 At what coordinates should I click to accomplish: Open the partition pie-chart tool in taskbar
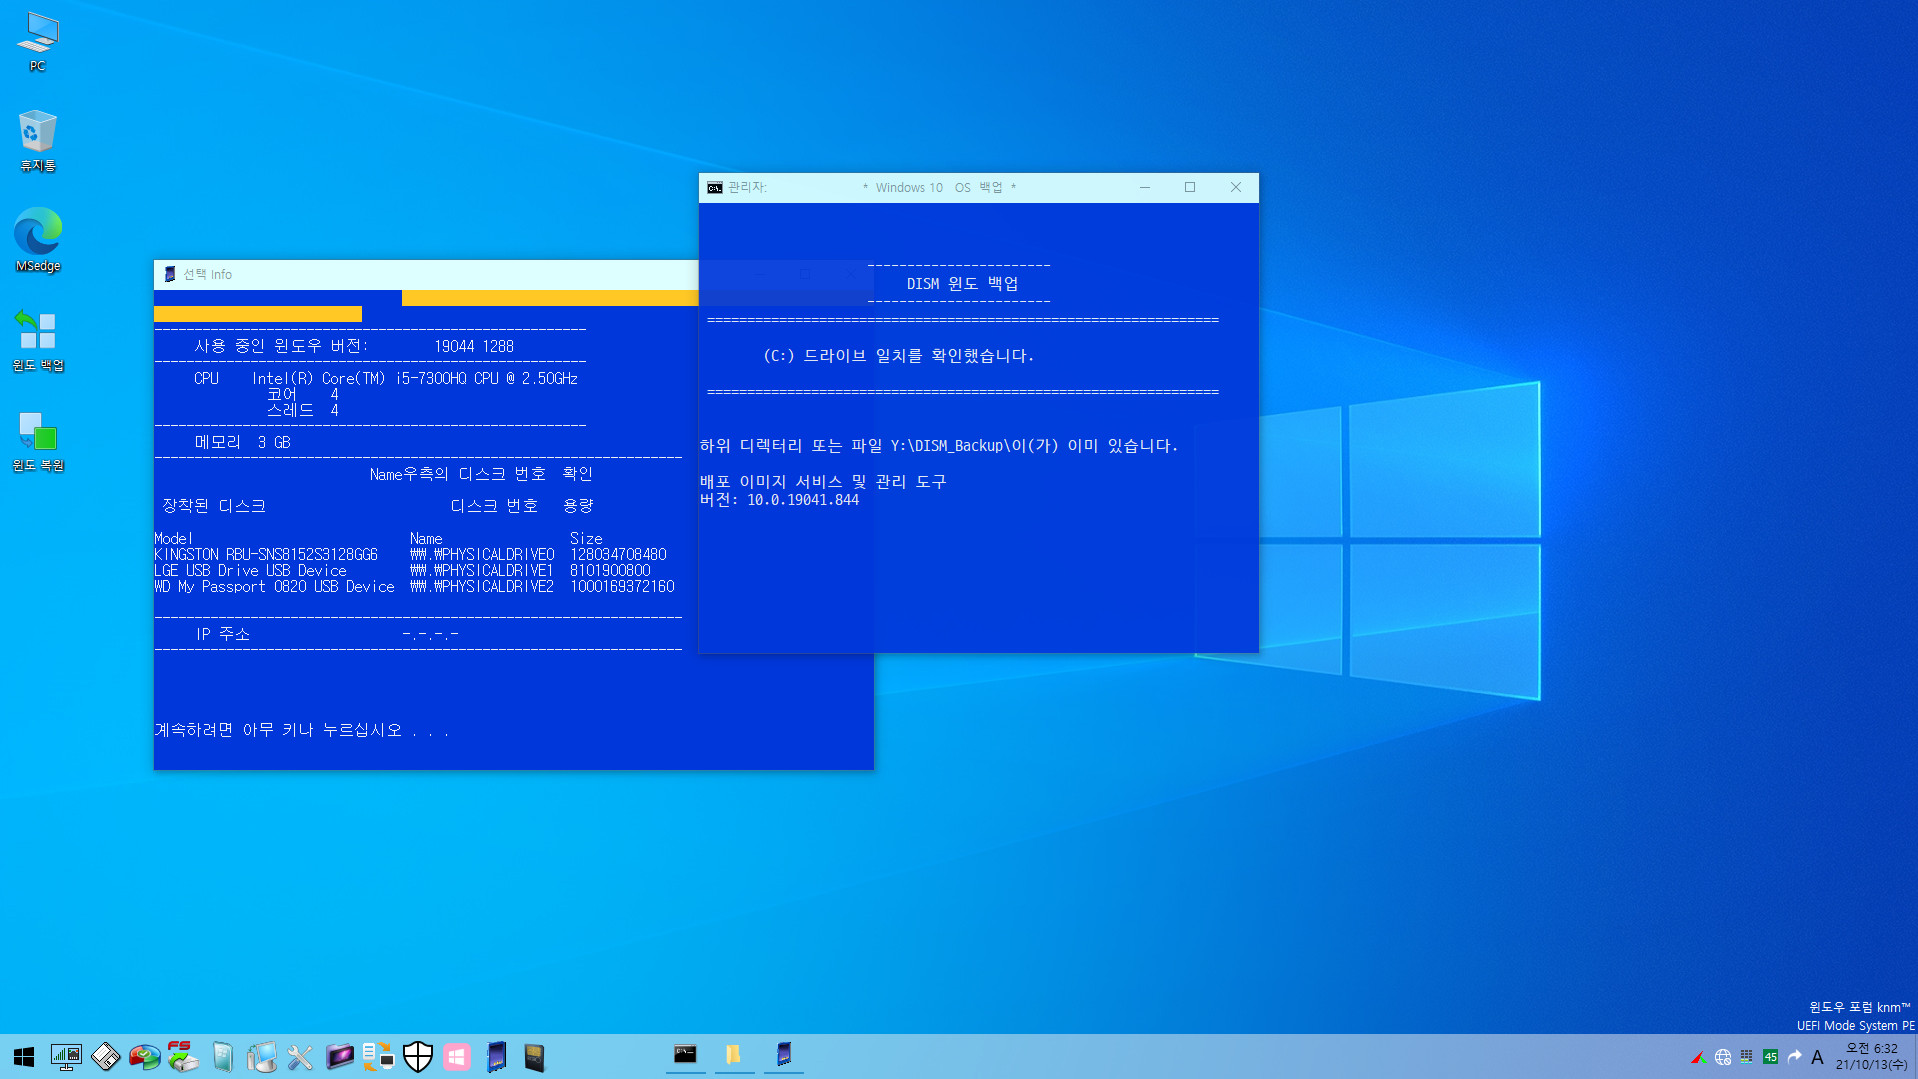[x=144, y=1057]
